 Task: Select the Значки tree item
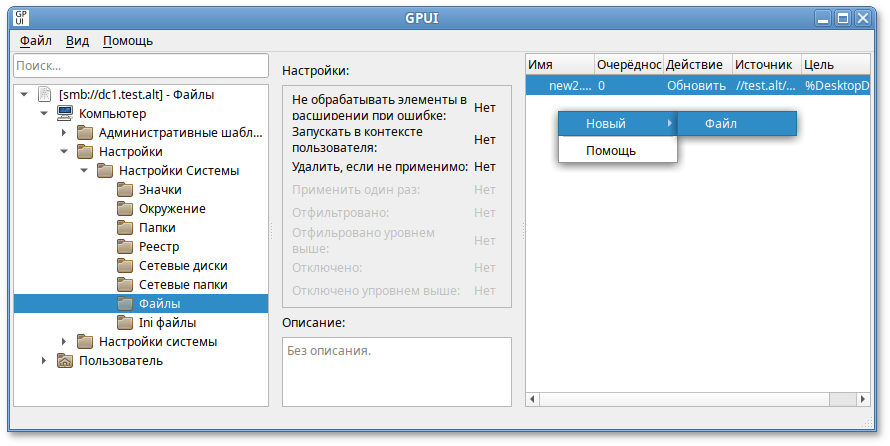tap(160, 190)
